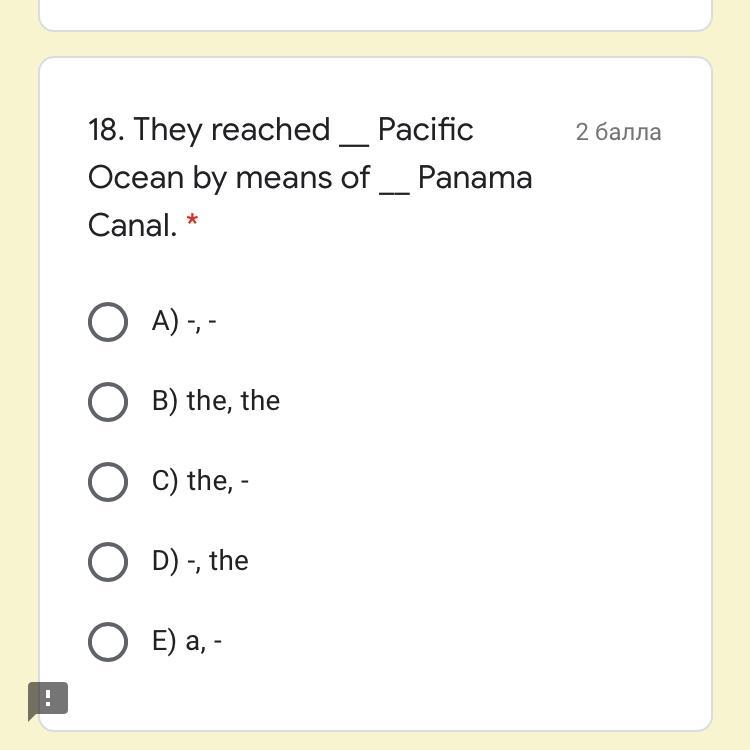Image resolution: width=750 pixels, height=750 pixels.
Task: Click the 'C) the, -' answer label text
Action: pyautogui.click(x=200, y=481)
